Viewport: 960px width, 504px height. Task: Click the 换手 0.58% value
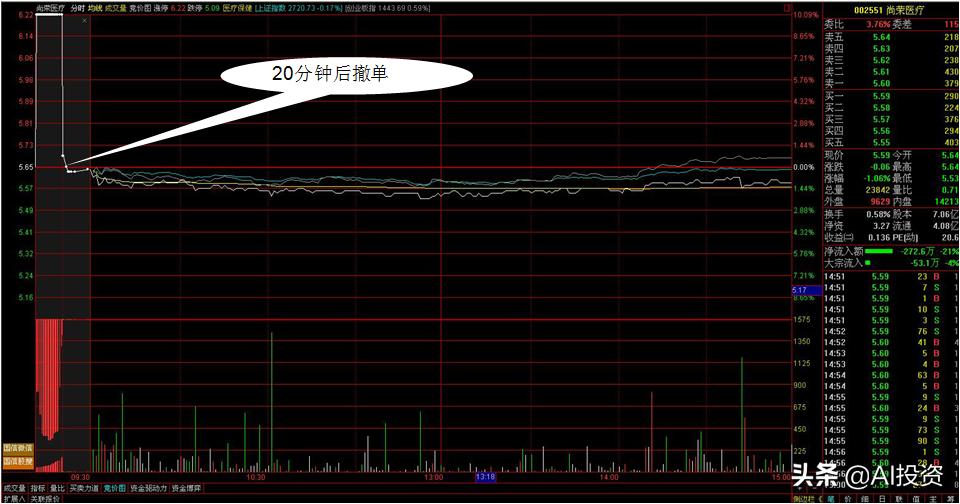pyautogui.click(x=878, y=215)
